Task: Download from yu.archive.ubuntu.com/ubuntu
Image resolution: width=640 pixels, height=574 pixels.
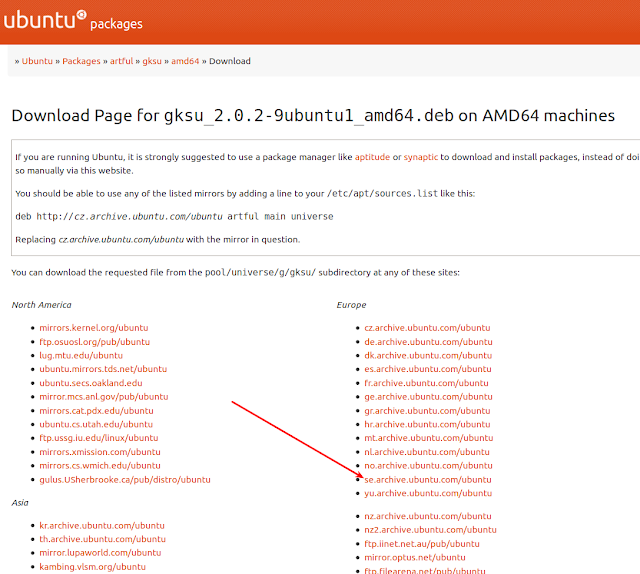Action: point(428,493)
